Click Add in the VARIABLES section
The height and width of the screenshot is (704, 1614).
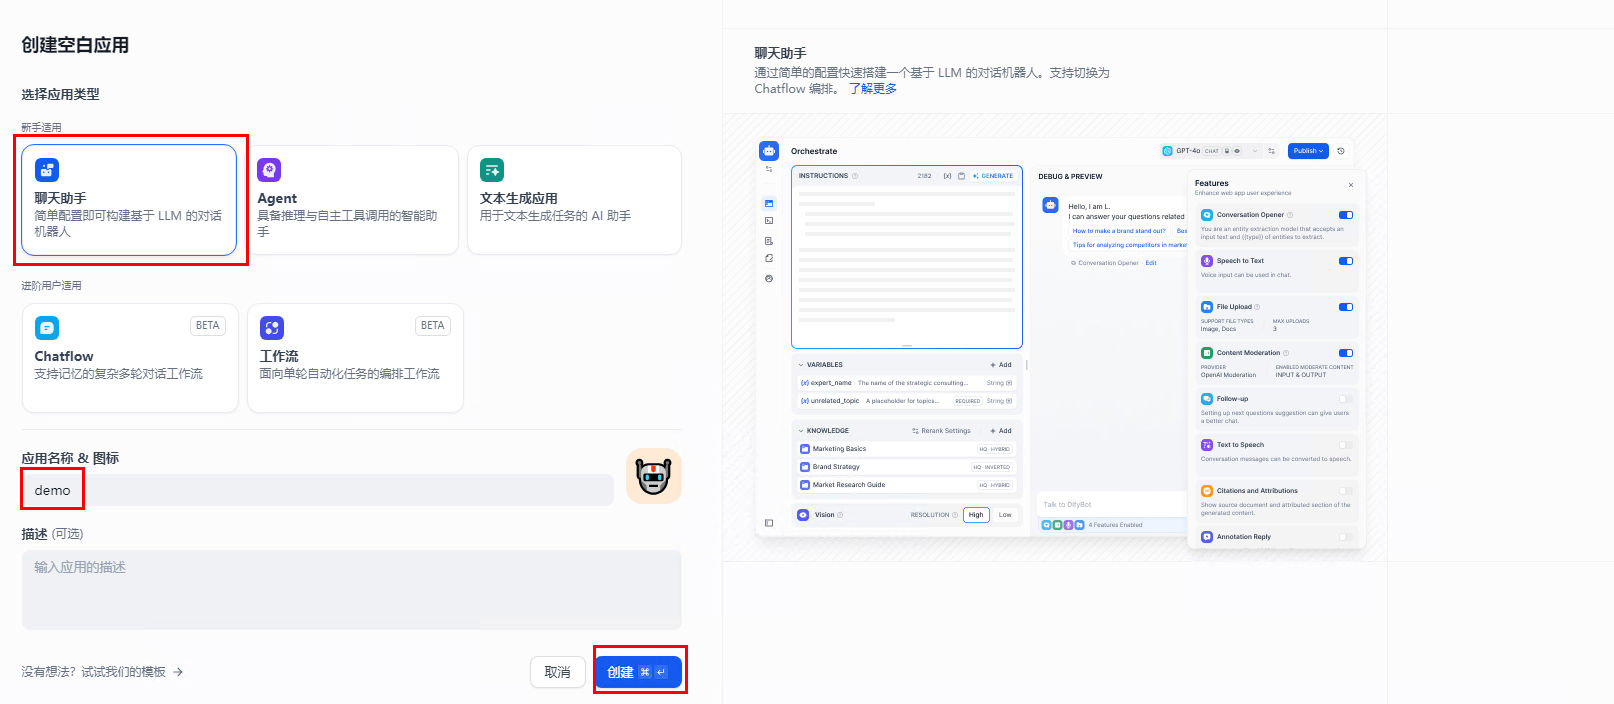(x=1001, y=365)
